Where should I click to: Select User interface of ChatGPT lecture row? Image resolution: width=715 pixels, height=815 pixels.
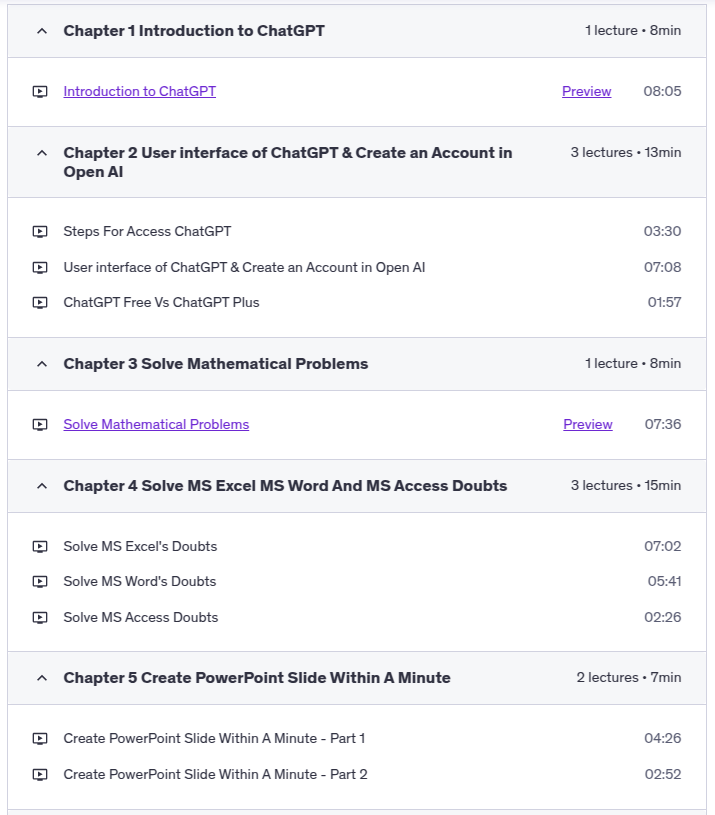[x=244, y=268]
